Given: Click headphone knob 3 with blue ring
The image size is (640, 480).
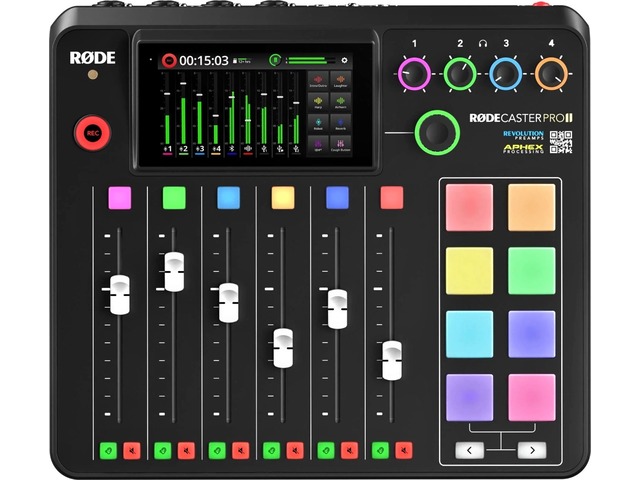Looking at the screenshot, I should [x=505, y=74].
